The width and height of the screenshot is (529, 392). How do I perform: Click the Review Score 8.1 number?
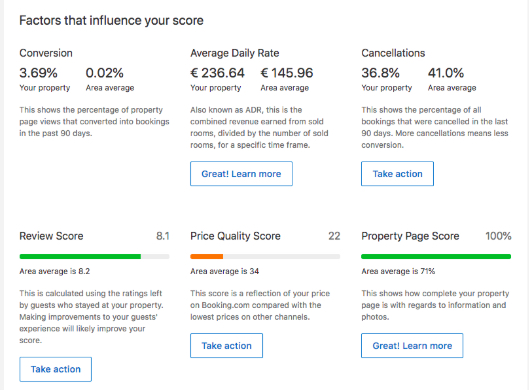(x=163, y=236)
